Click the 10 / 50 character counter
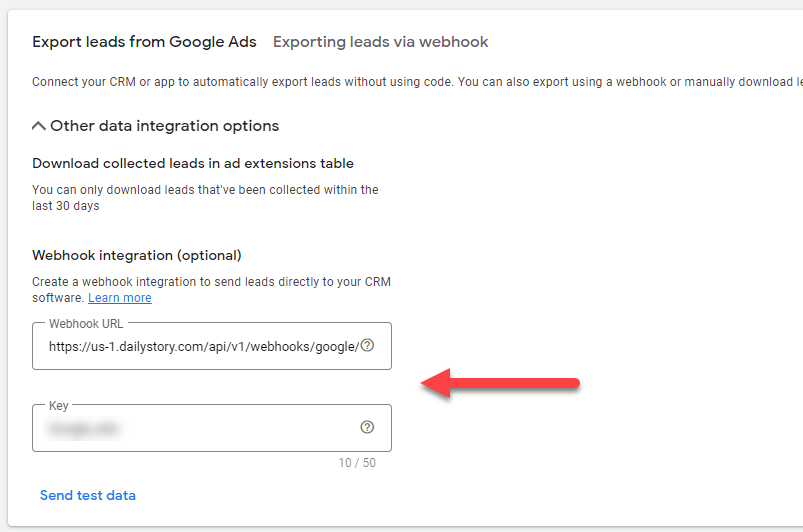 click(357, 463)
